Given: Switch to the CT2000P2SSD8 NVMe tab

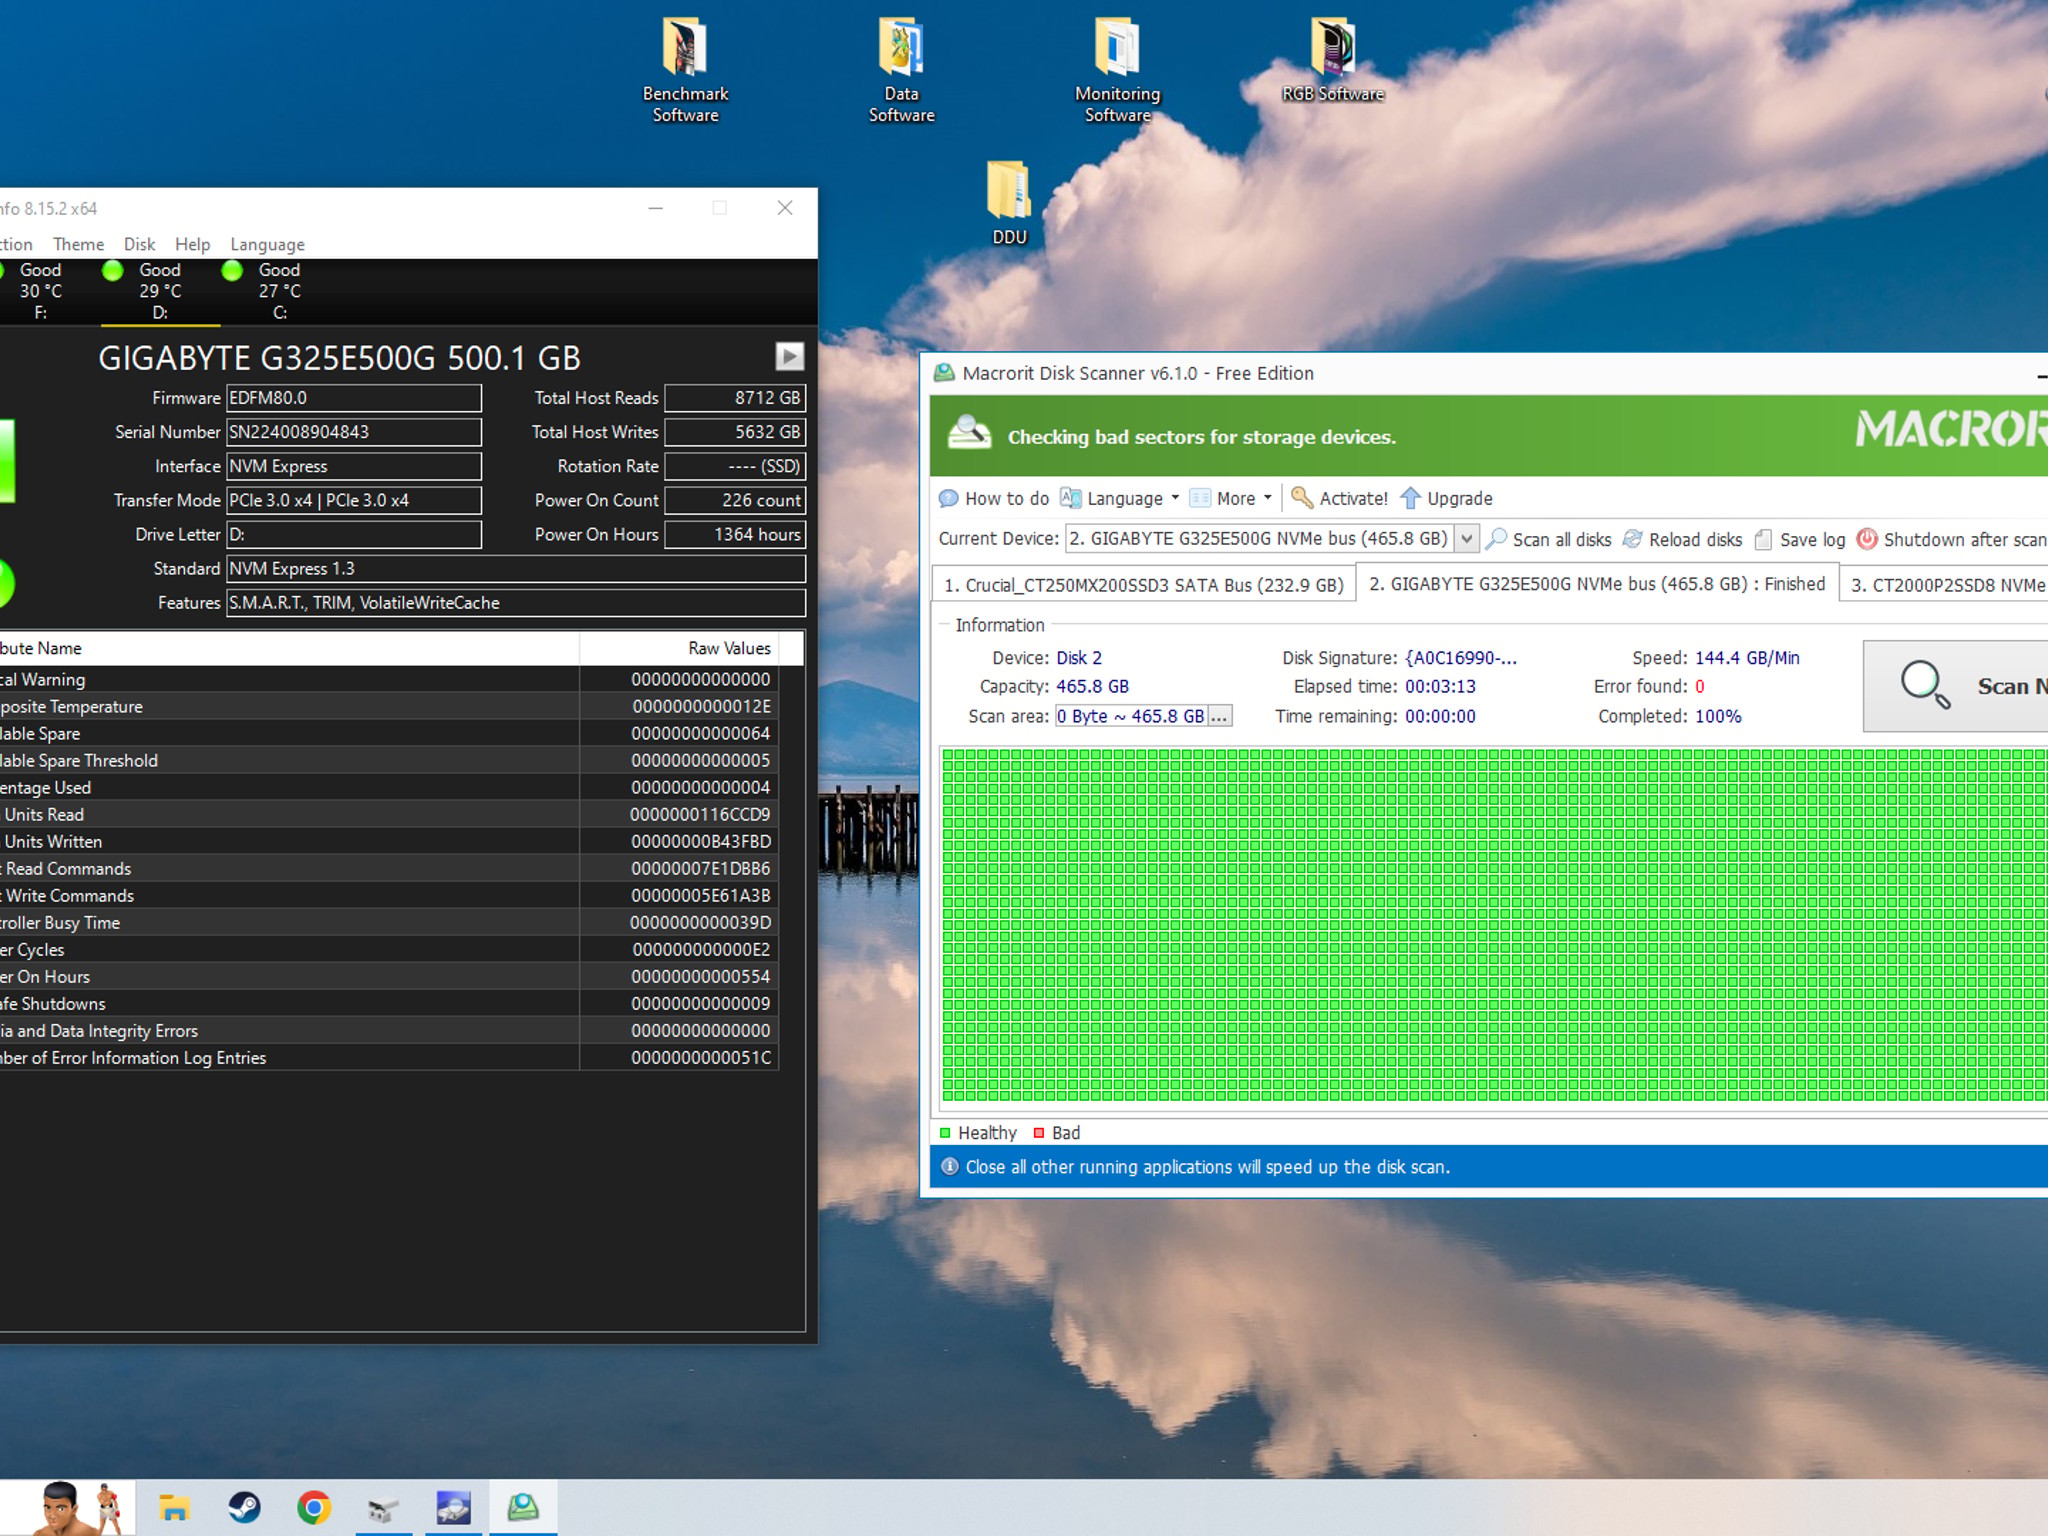Looking at the screenshot, I should [1945, 585].
